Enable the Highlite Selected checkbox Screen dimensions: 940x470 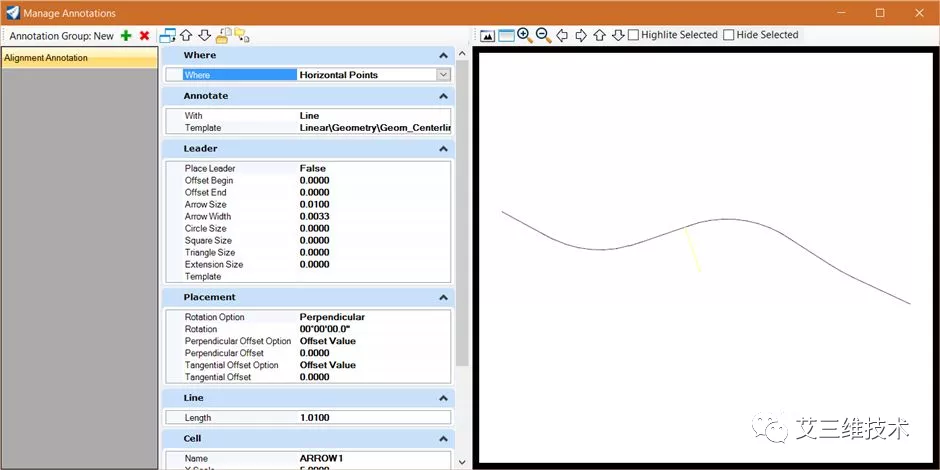pos(633,35)
